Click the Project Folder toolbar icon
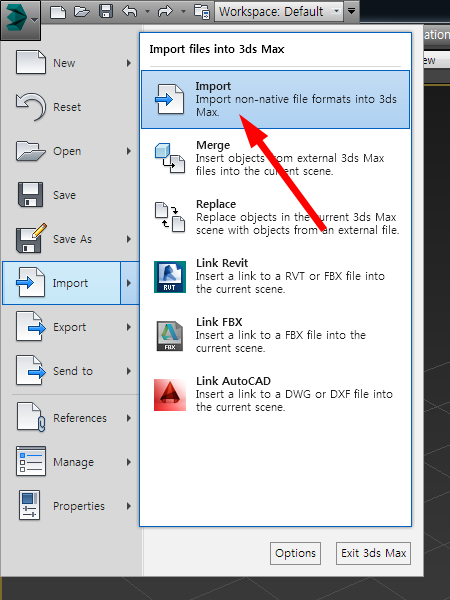The height and width of the screenshot is (600, 450). [x=202, y=11]
